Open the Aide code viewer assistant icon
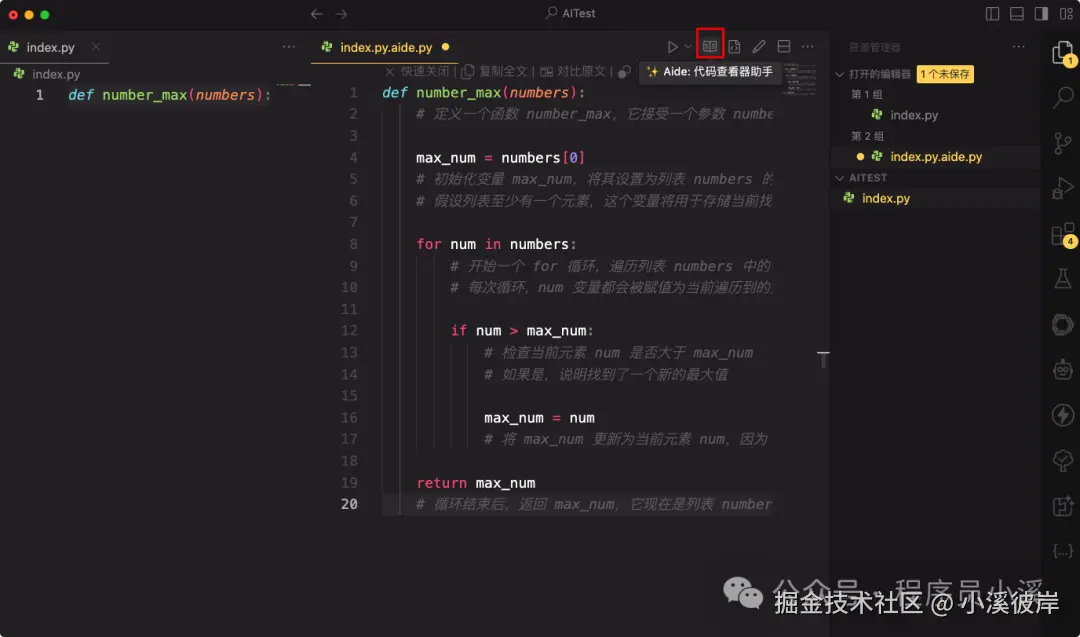Image resolution: width=1080 pixels, height=637 pixels. tap(709, 45)
